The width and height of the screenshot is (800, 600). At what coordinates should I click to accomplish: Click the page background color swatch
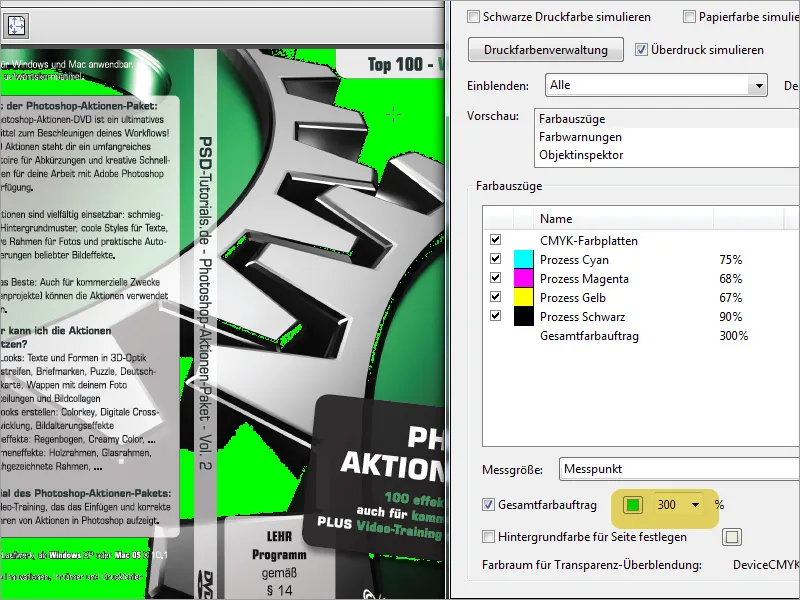pyautogui.click(x=732, y=537)
